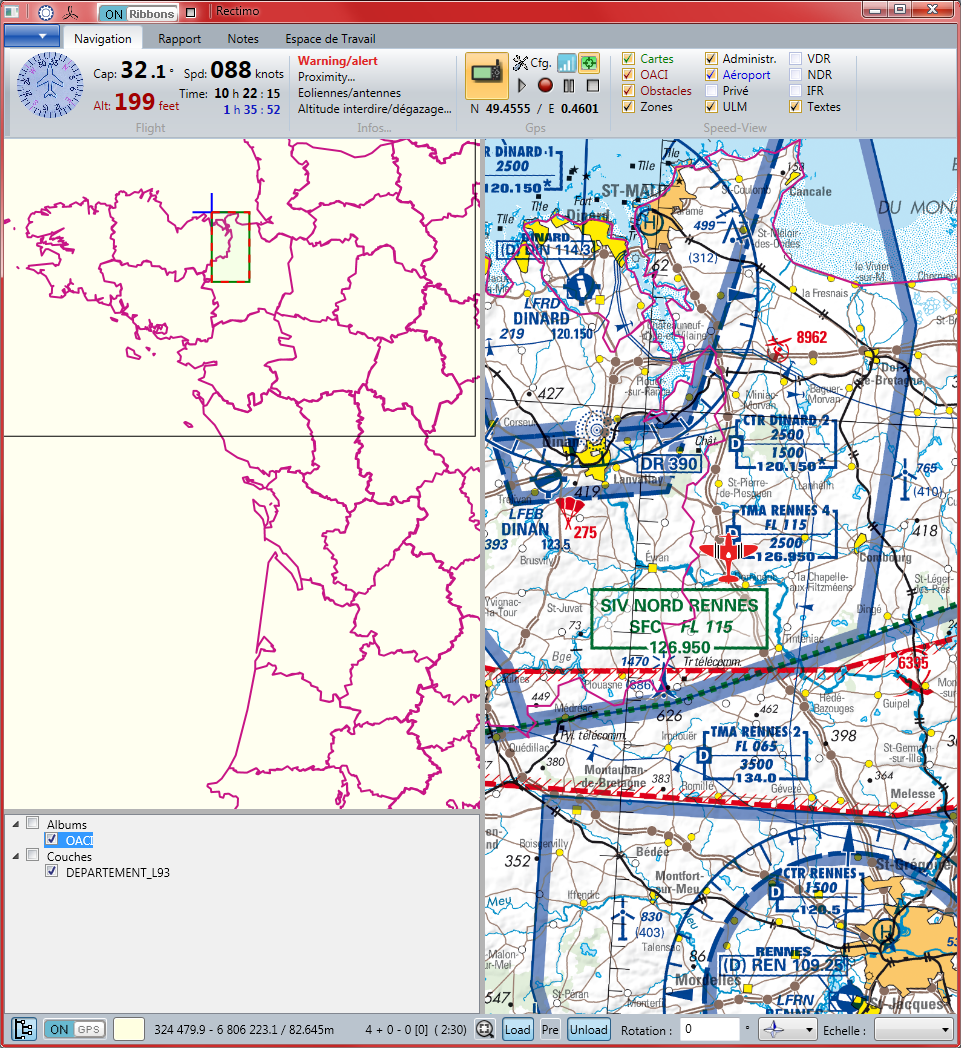
Task: Open the Echelle scale dropdown
Action: coord(913,1029)
